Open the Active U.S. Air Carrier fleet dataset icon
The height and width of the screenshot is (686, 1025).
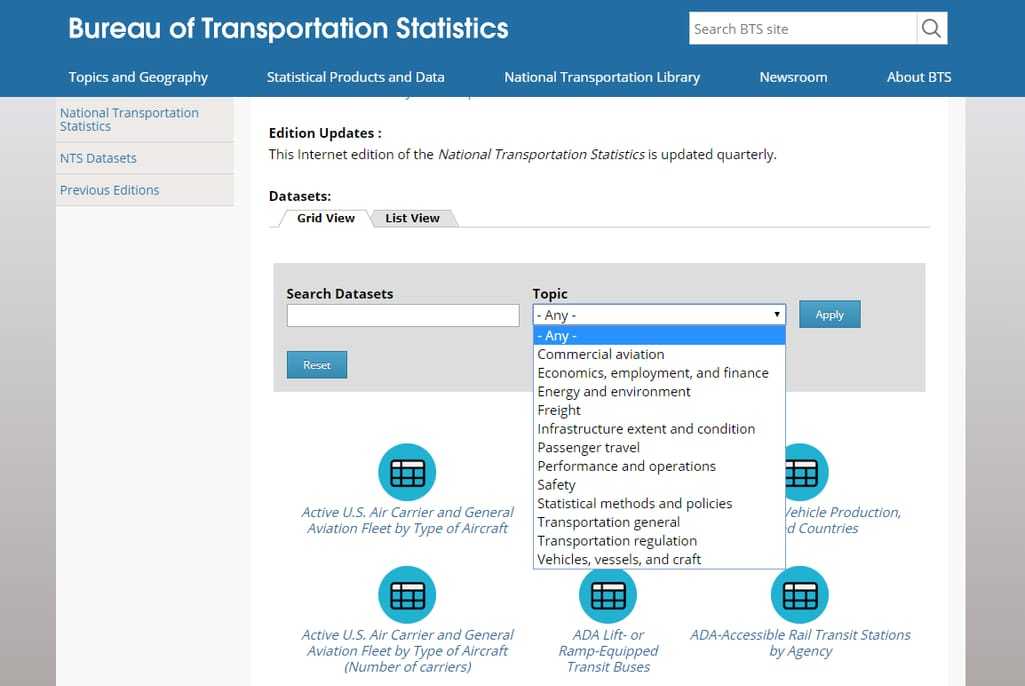[x=407, y=472]
